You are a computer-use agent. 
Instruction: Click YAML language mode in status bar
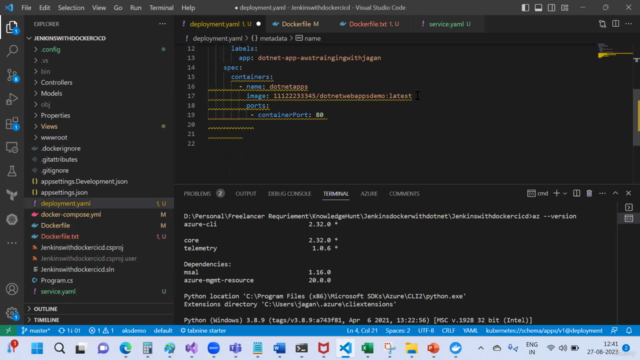[x=470, y=331]
